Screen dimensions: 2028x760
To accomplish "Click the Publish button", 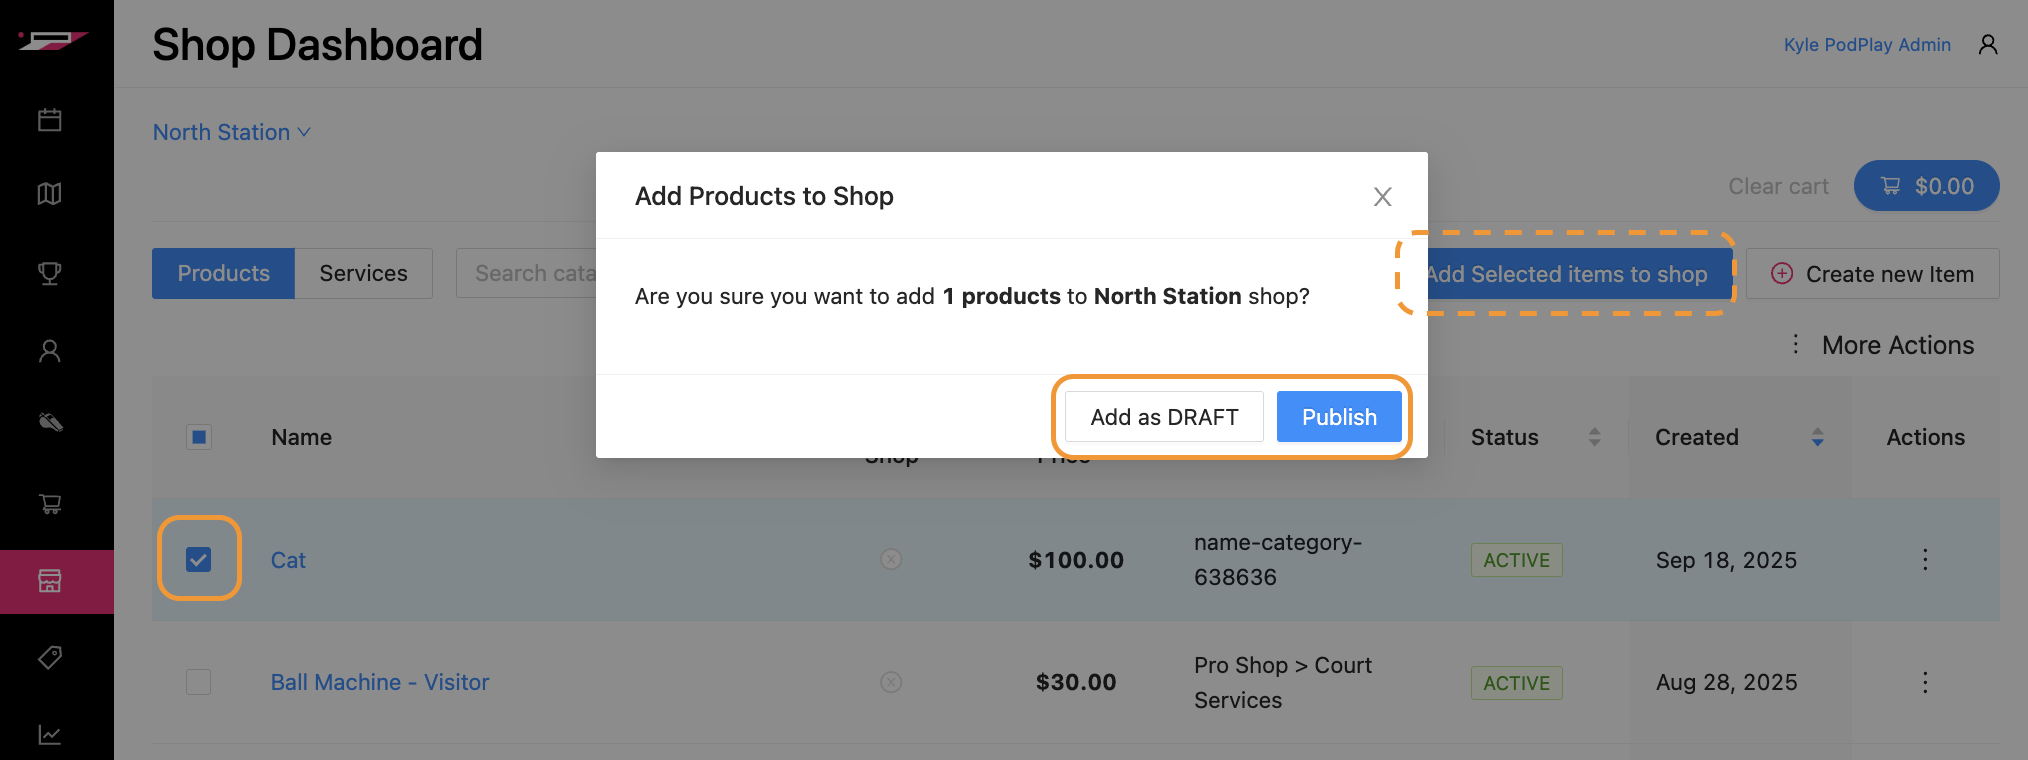I will 1339,417.
